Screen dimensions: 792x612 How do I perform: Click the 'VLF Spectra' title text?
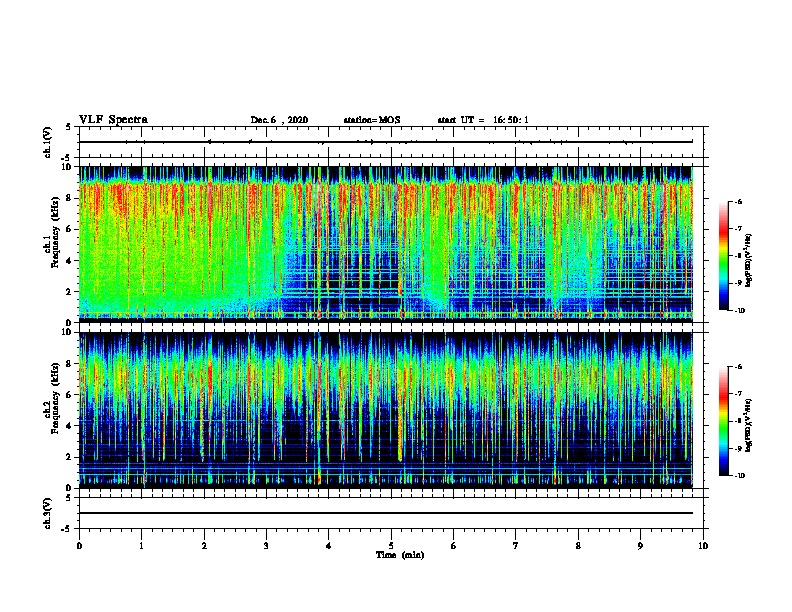pos(113,120)
